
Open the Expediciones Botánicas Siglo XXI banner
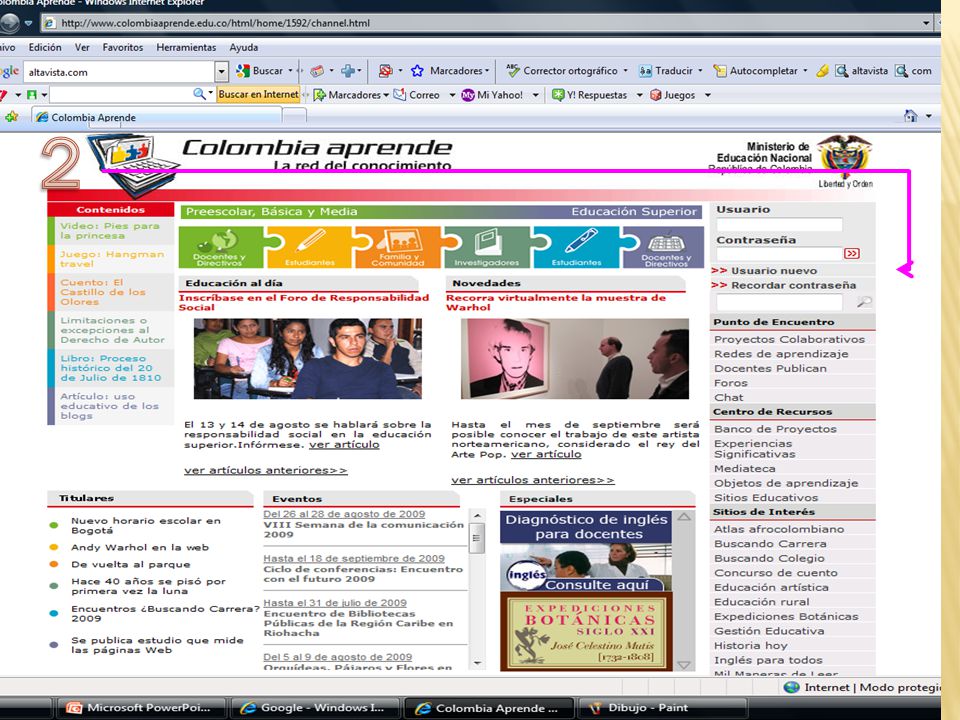pyautogui.click(x=586, y=631)
